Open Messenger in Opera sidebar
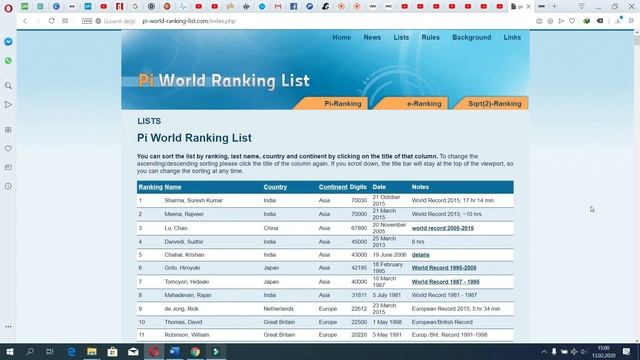The image size is (640, 360). [x=8, y=42]
